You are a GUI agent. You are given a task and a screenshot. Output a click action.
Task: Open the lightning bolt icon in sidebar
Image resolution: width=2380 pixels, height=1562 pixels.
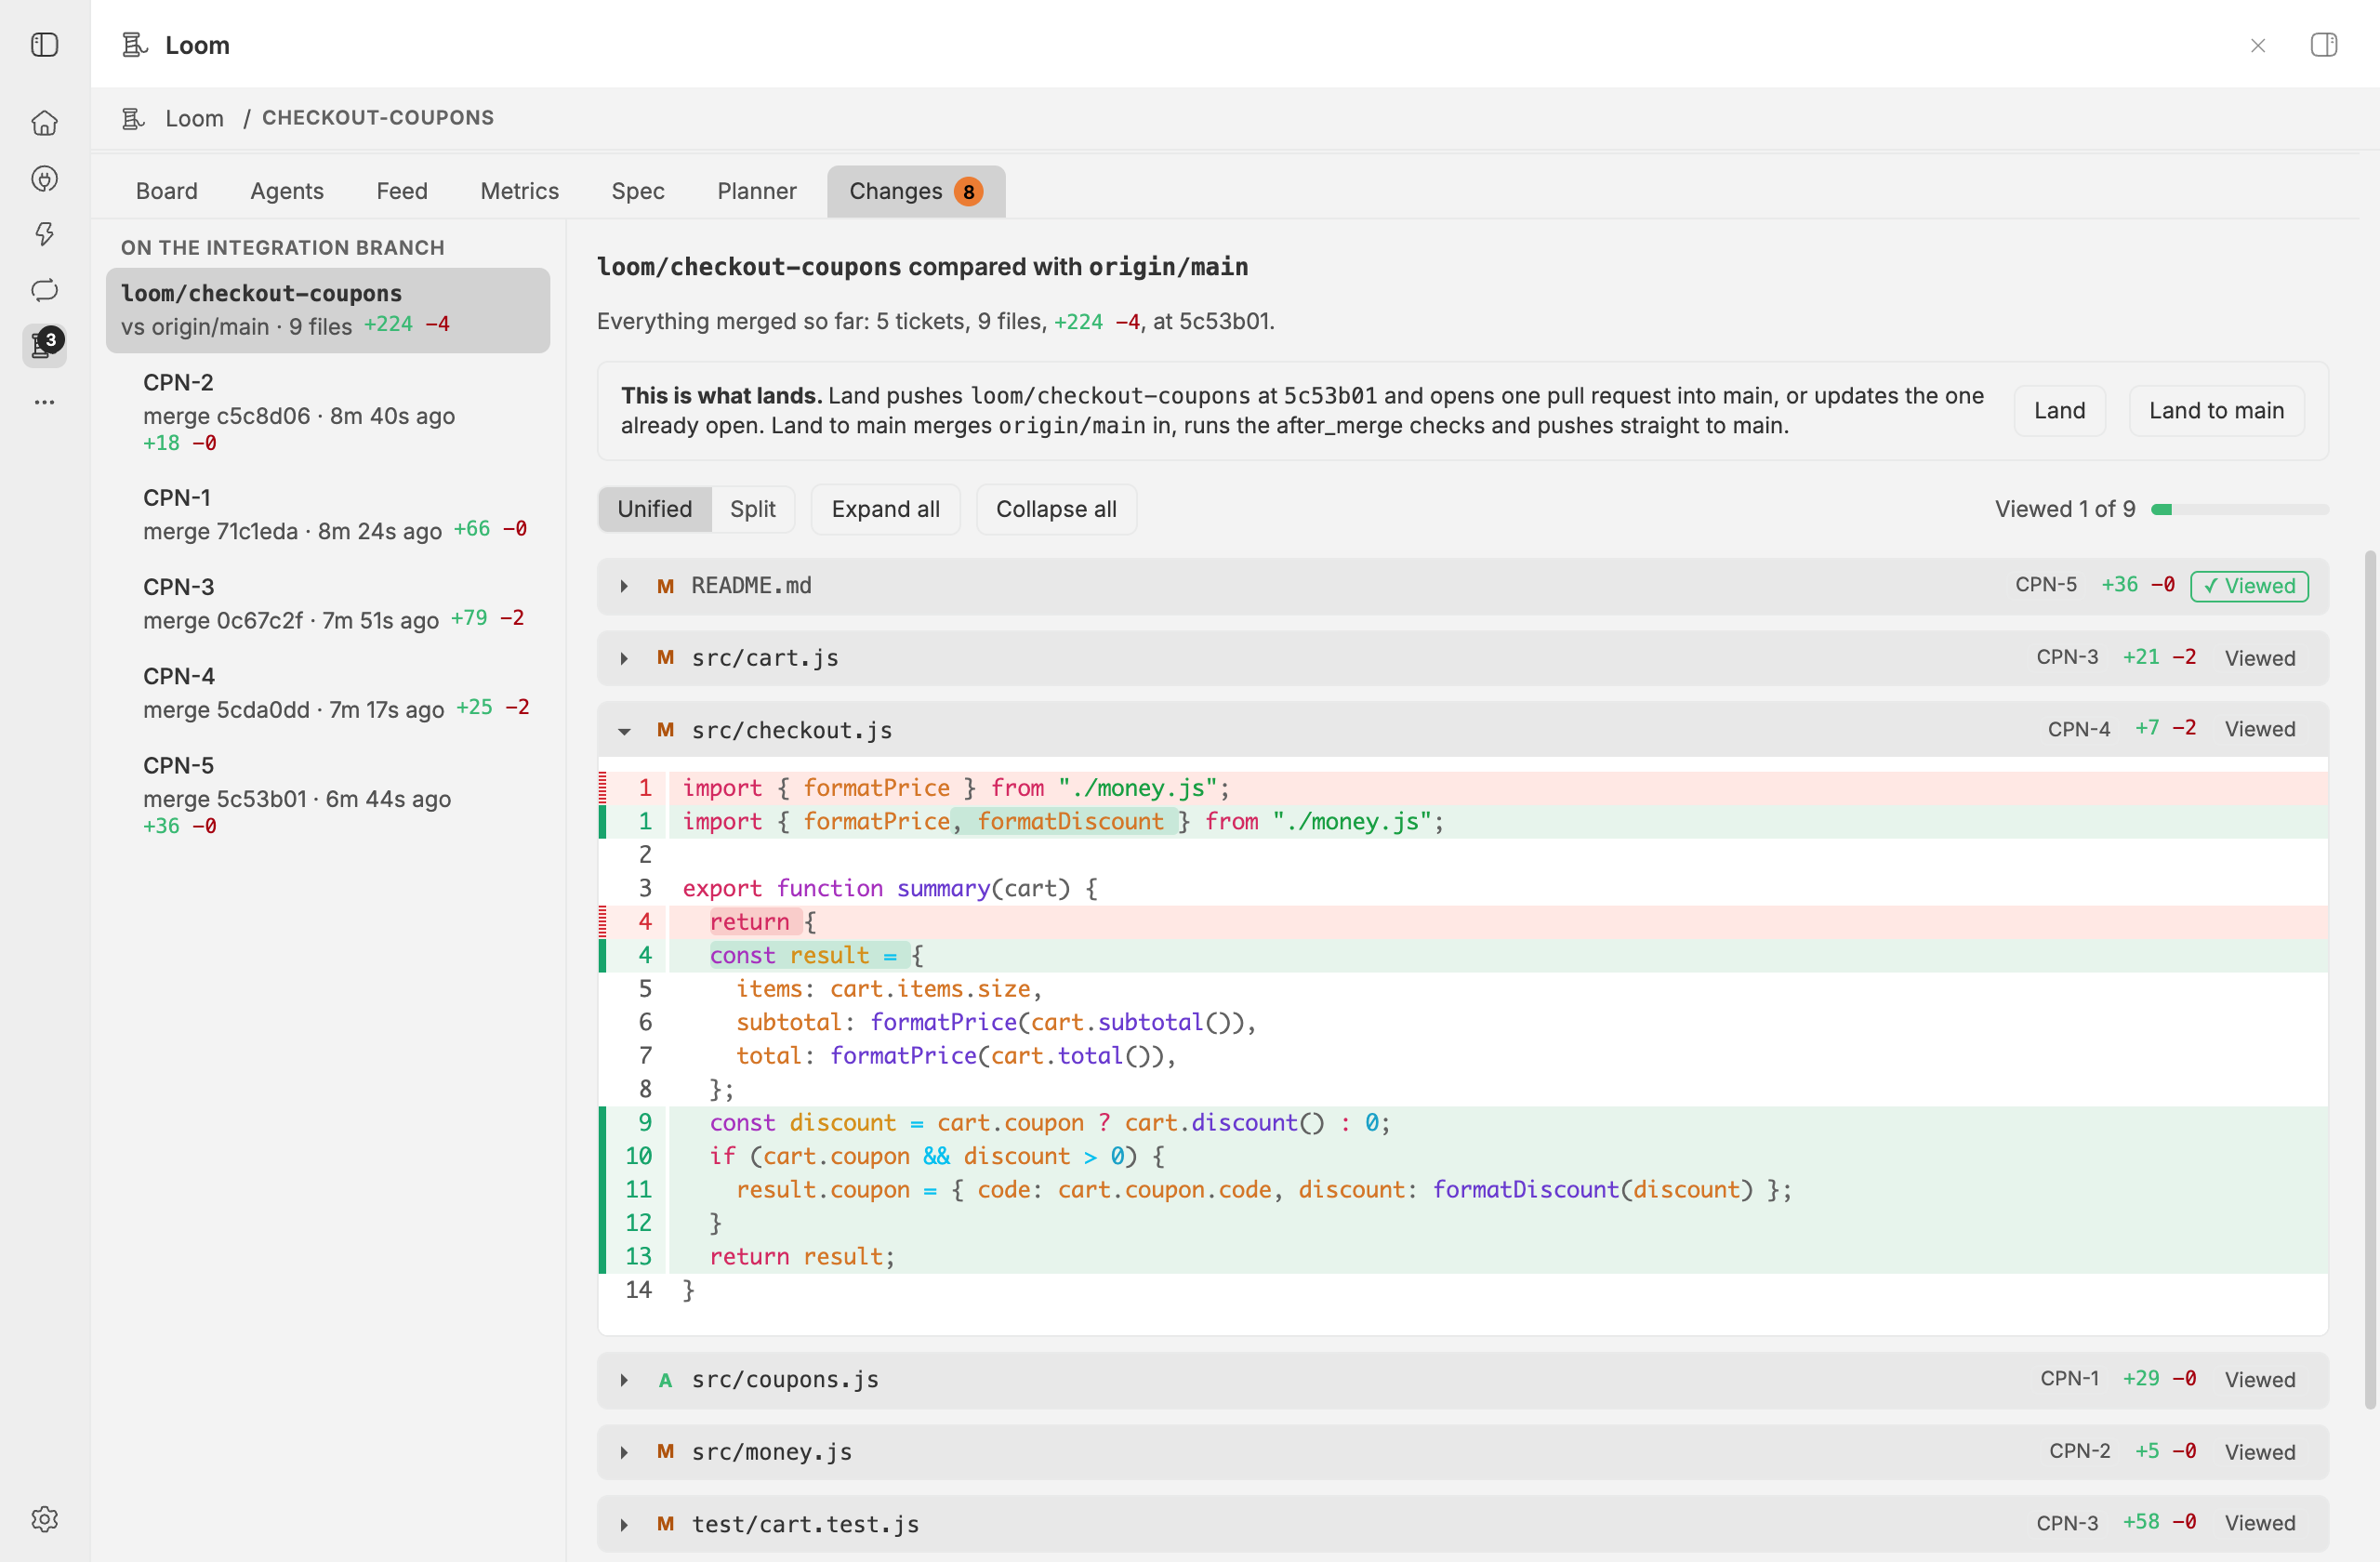(44, 234)
